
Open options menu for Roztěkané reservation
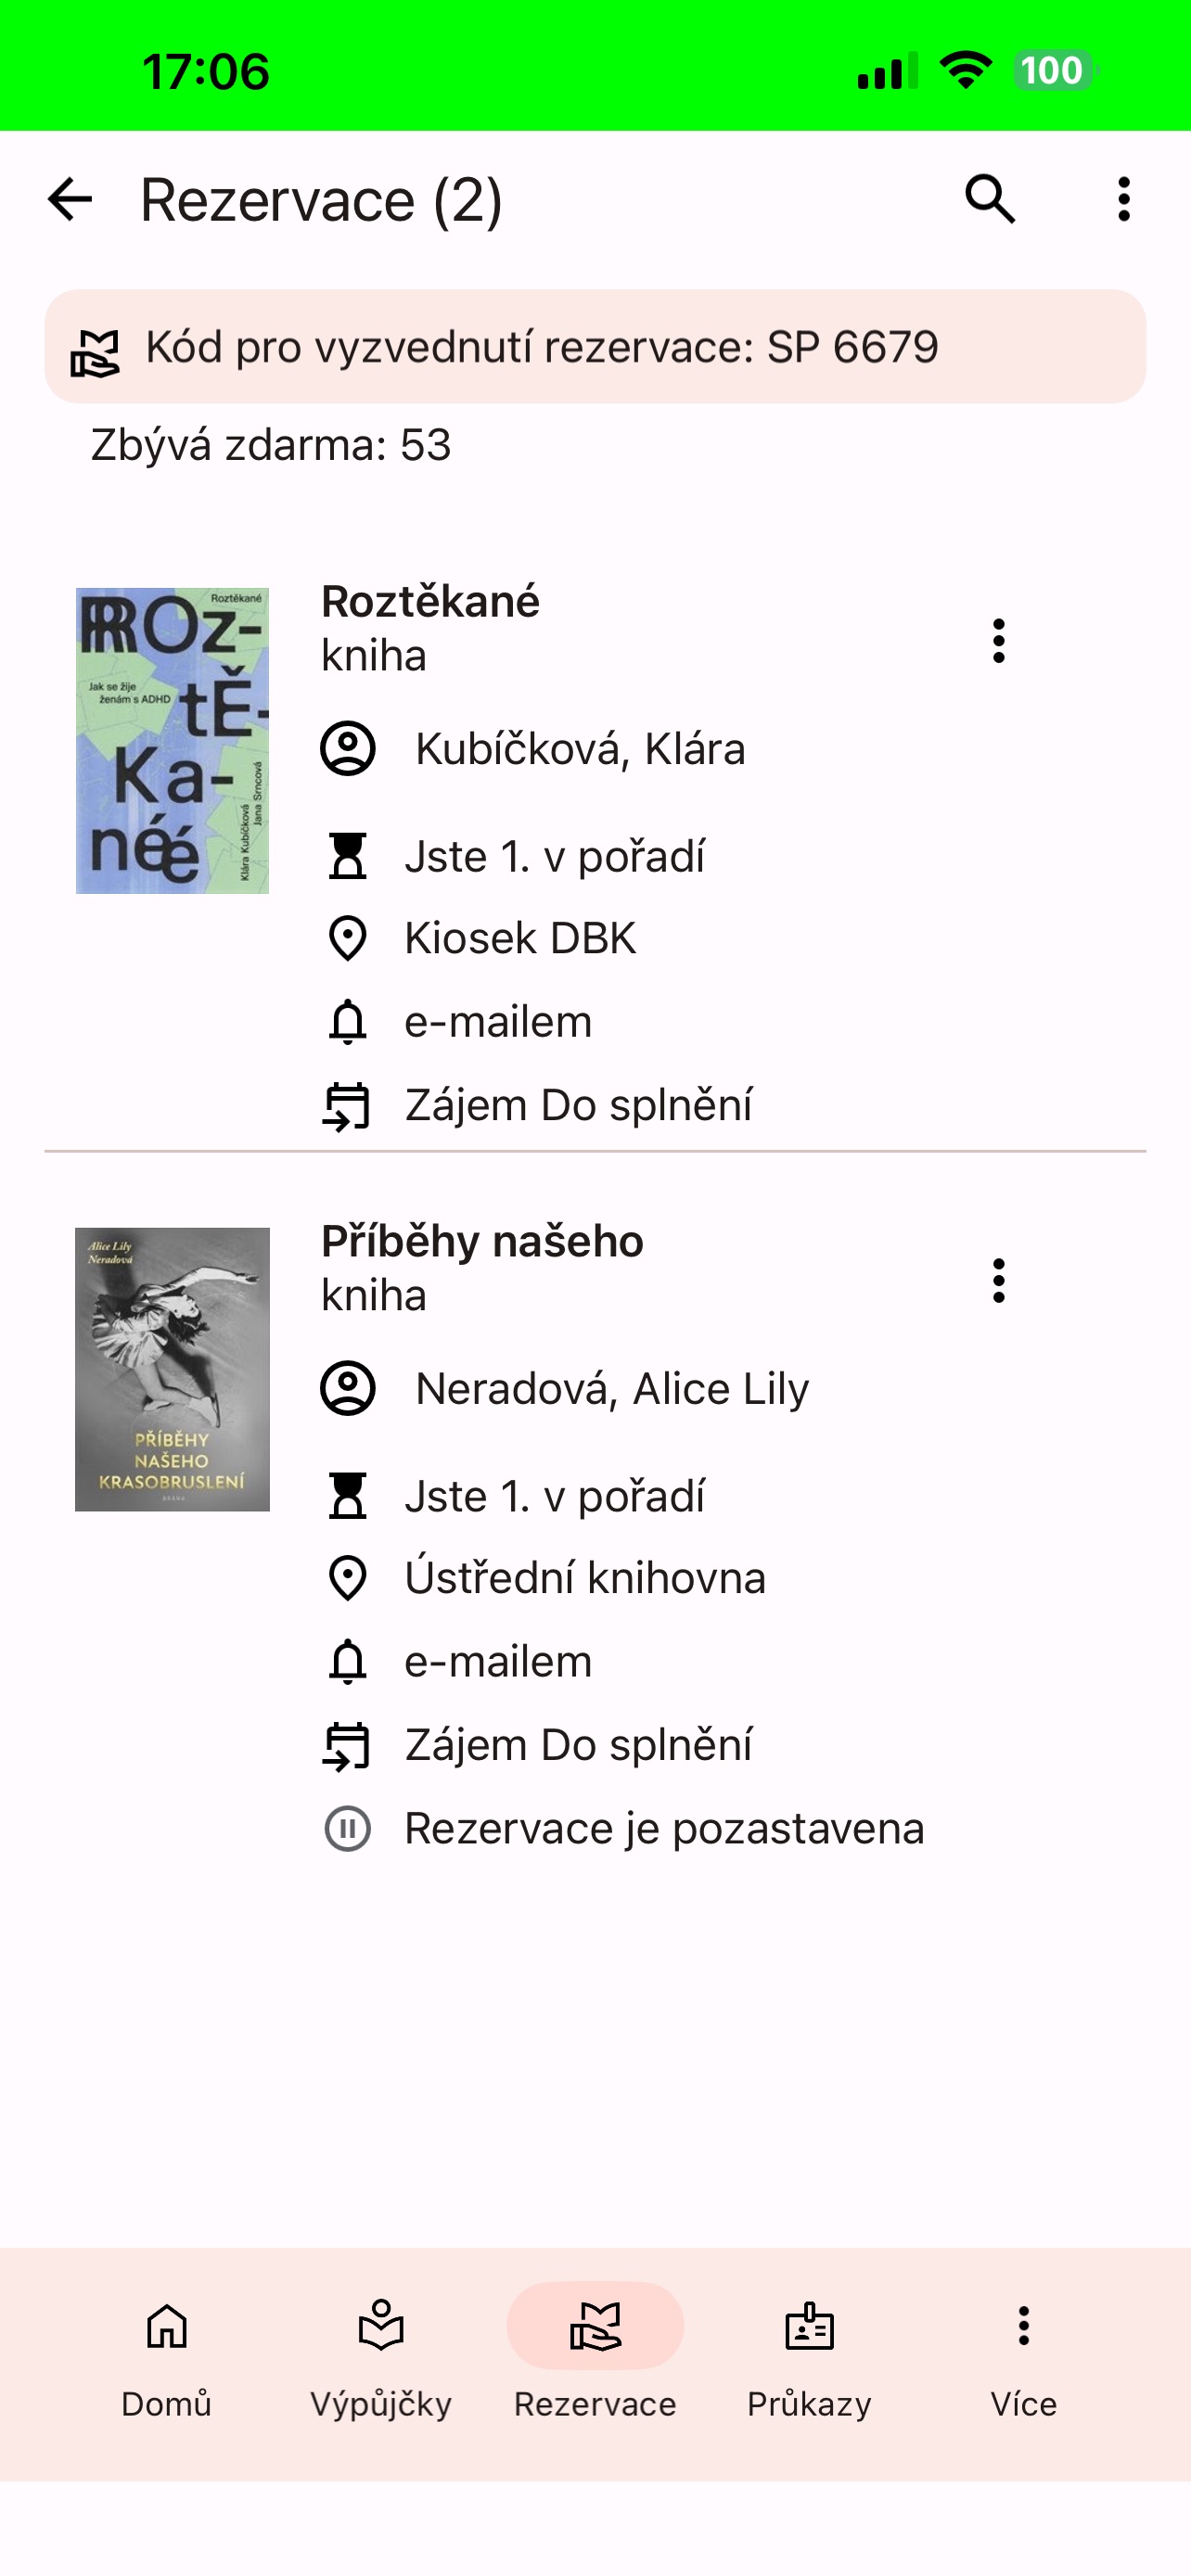[x=998, y=641]
